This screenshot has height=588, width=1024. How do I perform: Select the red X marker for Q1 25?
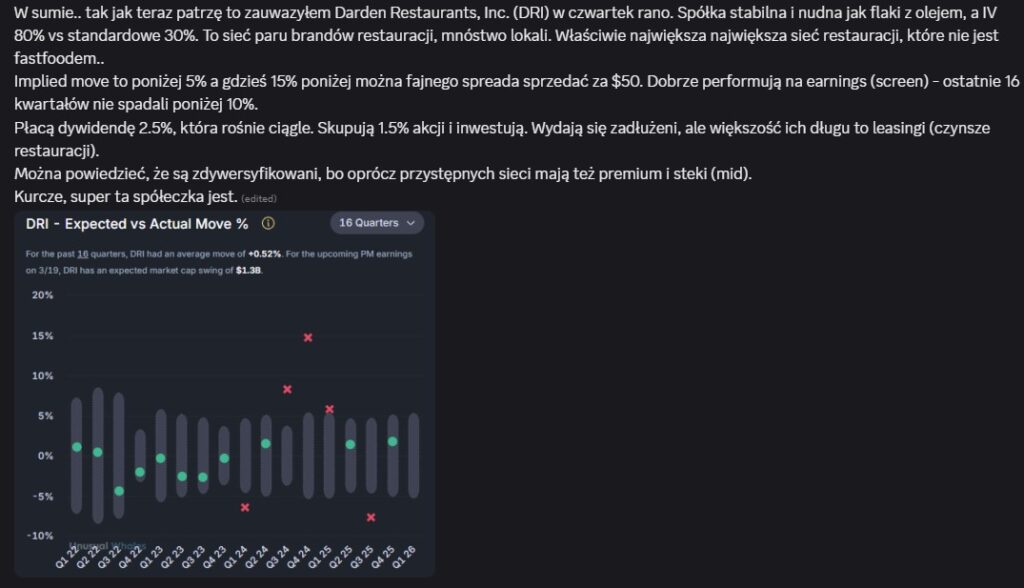(329, 409)
